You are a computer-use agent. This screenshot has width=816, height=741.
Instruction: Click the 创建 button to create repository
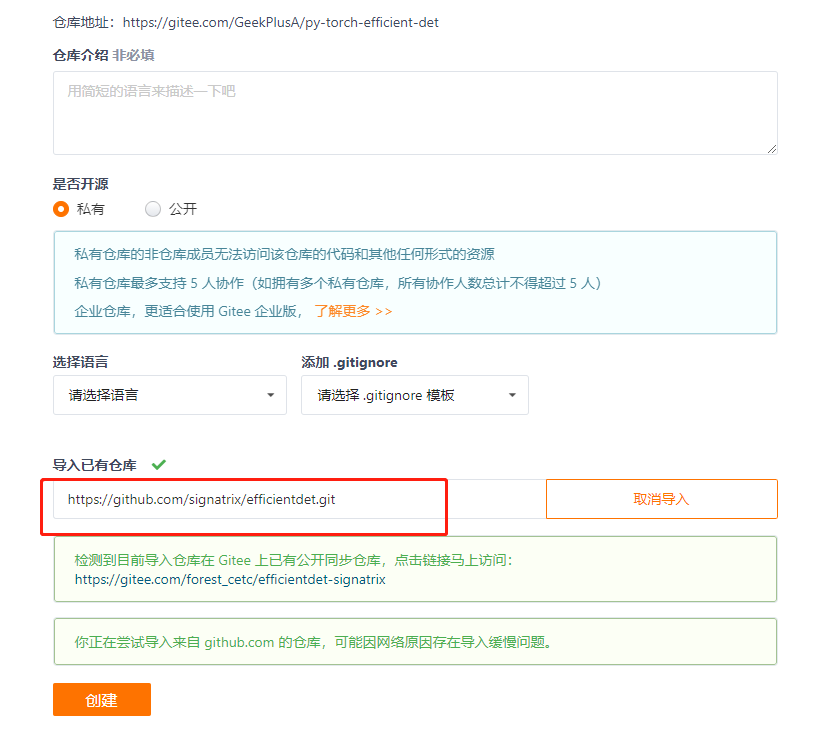click(101, 699)
